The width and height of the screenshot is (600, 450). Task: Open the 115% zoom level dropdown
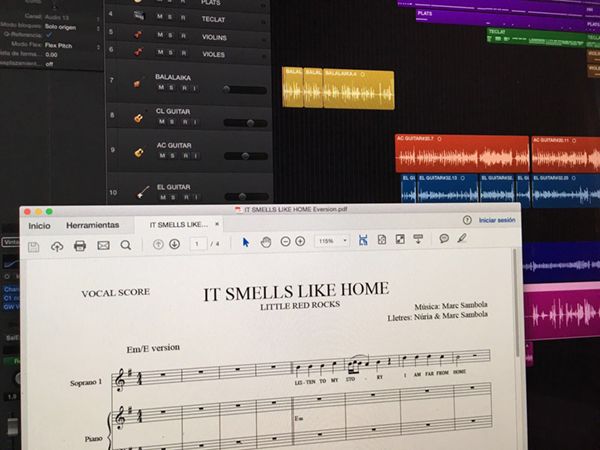(x=332, y=241)
